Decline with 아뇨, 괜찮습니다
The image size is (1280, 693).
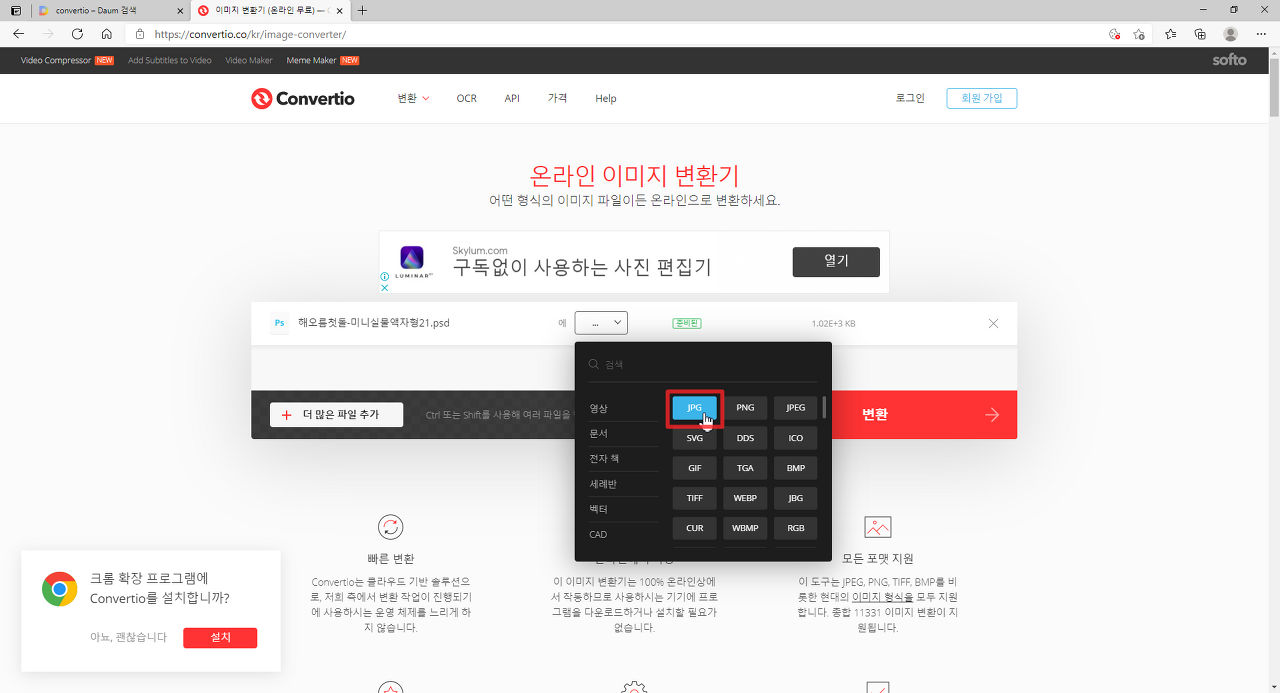128,637
